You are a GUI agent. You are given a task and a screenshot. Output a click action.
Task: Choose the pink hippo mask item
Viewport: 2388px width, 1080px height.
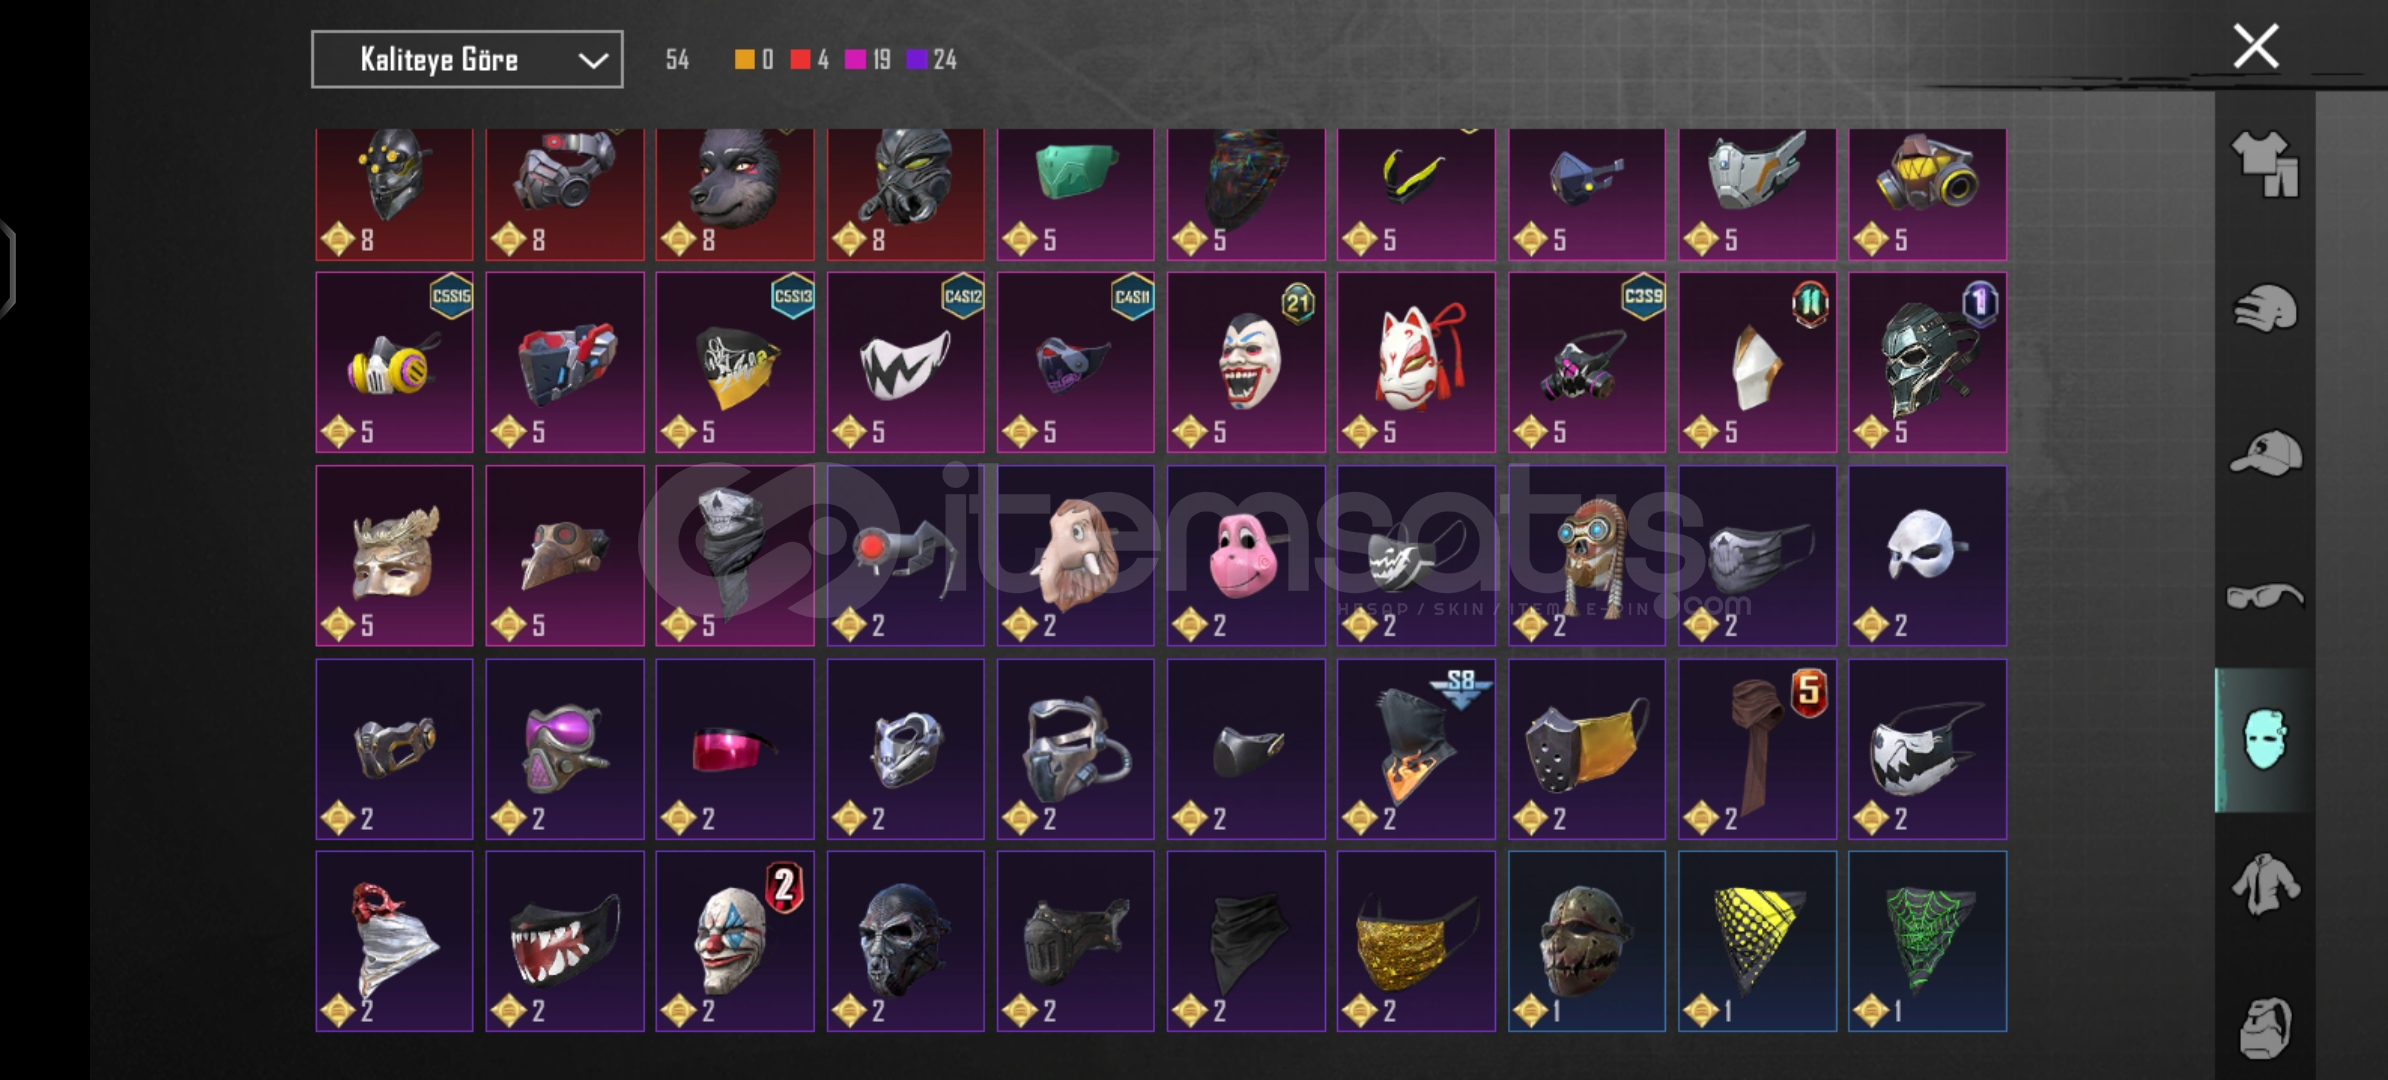[x=1246, y=555]
